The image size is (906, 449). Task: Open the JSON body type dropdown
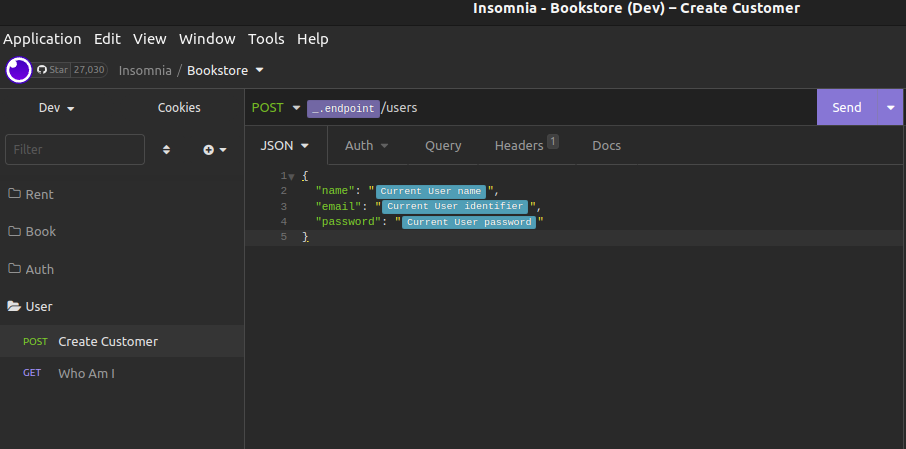coord(285,146)
